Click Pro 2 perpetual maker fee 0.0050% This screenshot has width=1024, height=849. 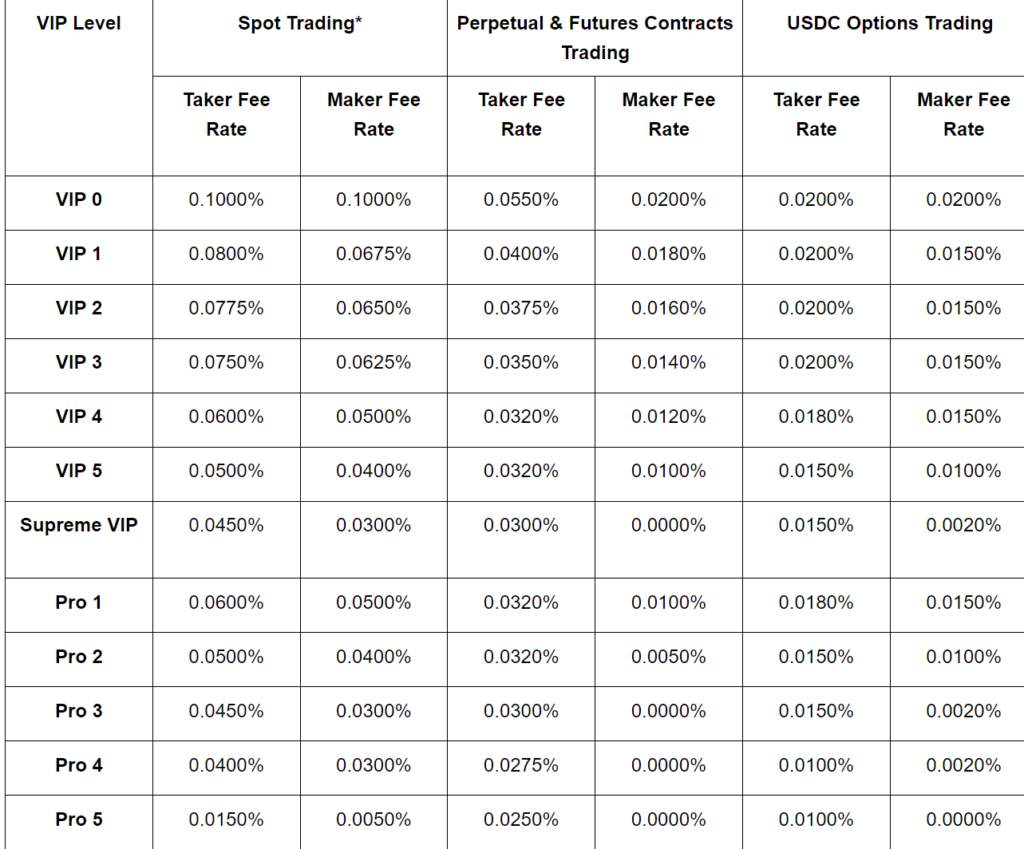(668, 657)
